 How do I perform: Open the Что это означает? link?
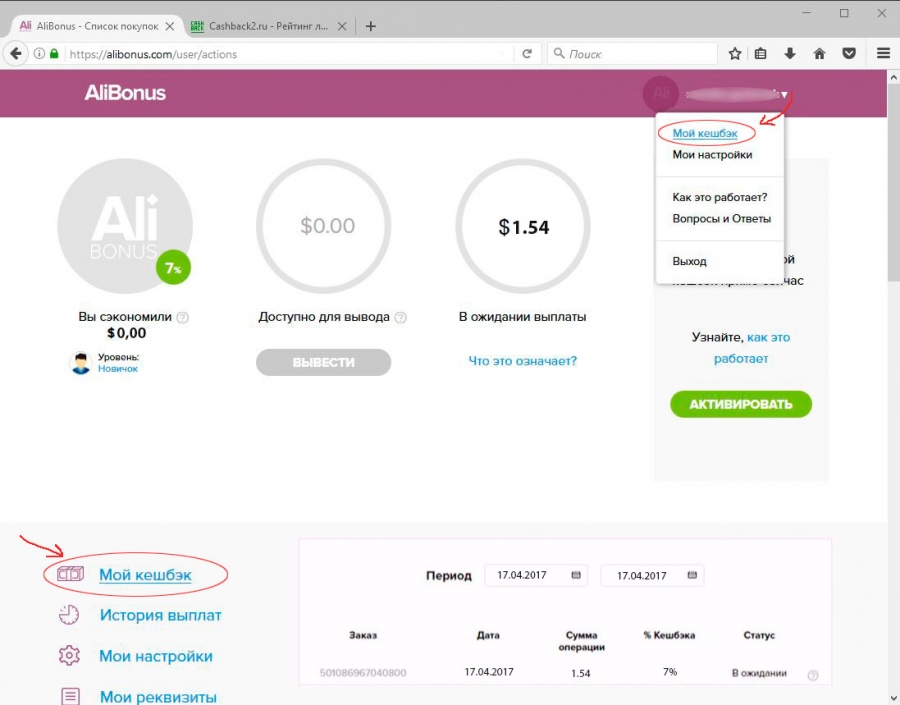tap(522, 361)
